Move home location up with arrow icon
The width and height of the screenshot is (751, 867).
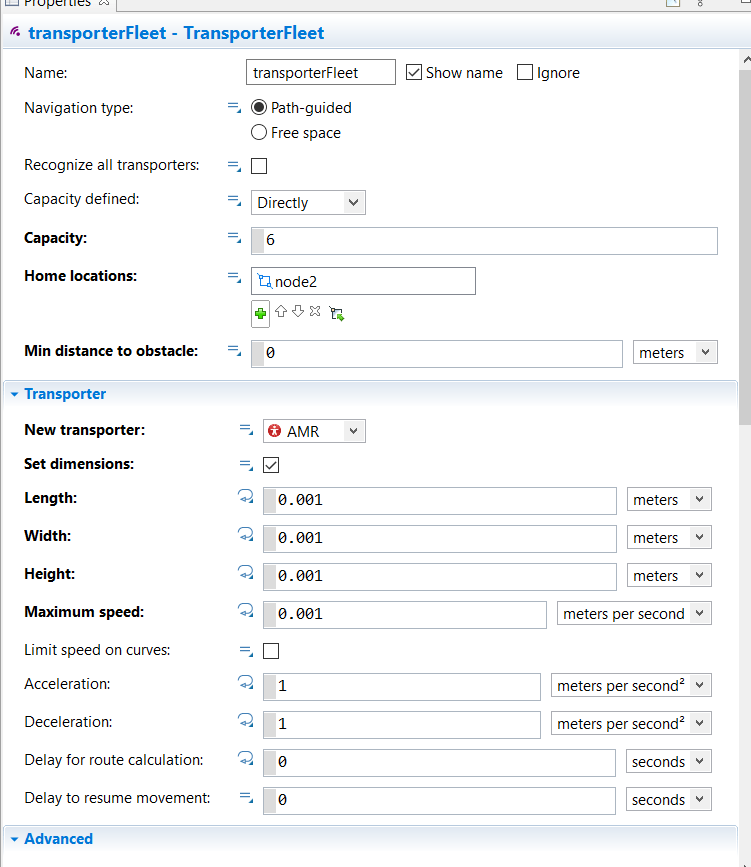[x=281, y=311]
